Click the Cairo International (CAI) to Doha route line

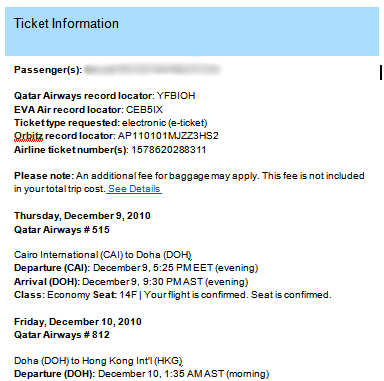tap(103, 255)
